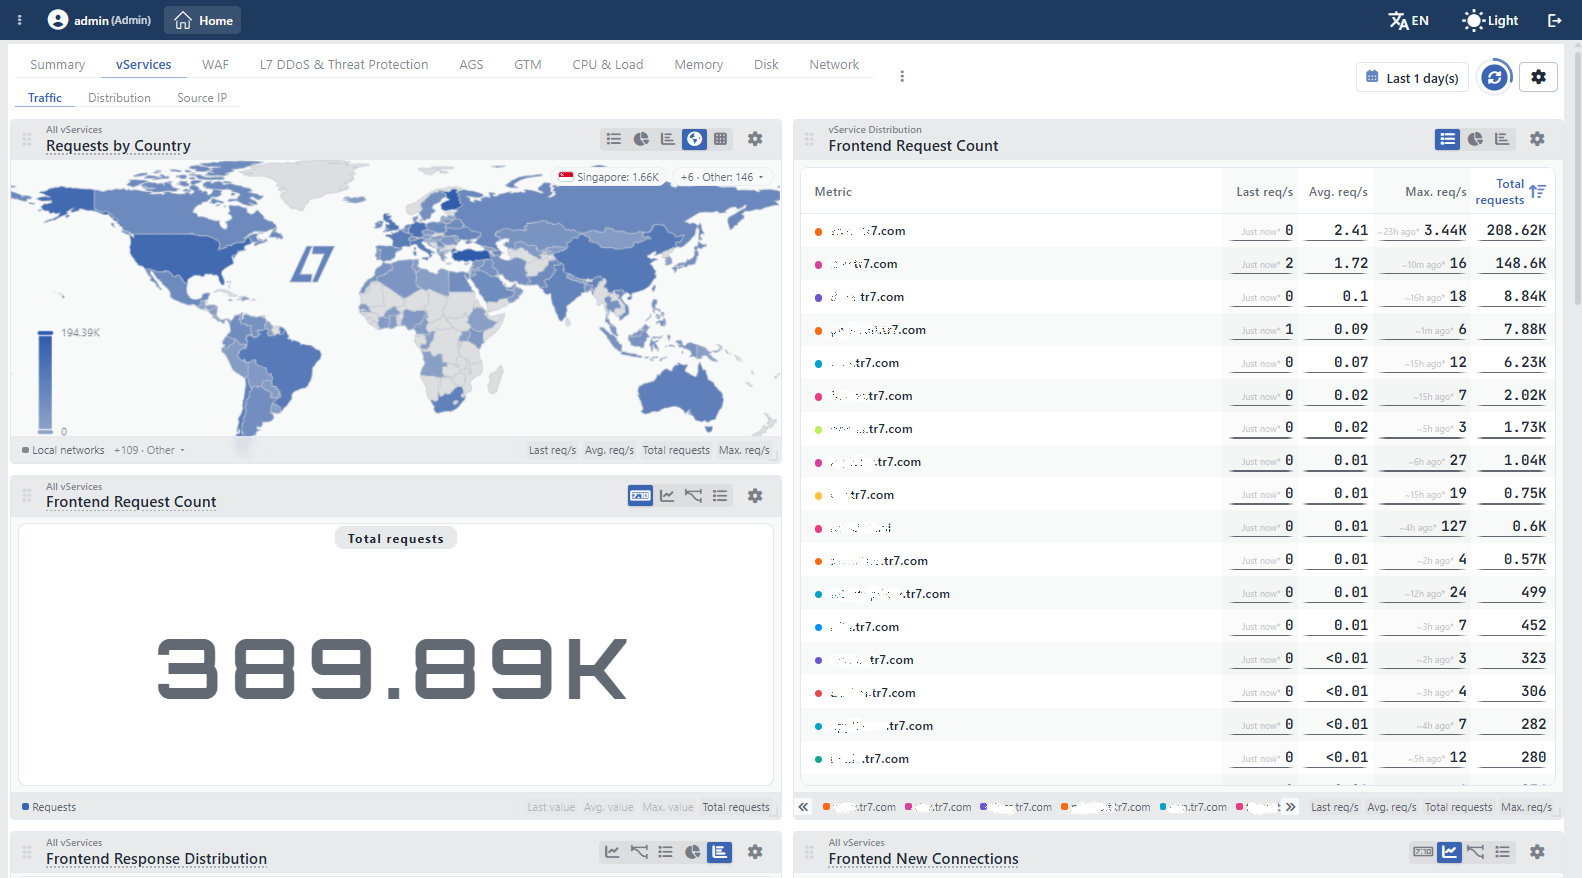Go to Home
This screenshot has height=878, width=1582.
coord(203,20)
